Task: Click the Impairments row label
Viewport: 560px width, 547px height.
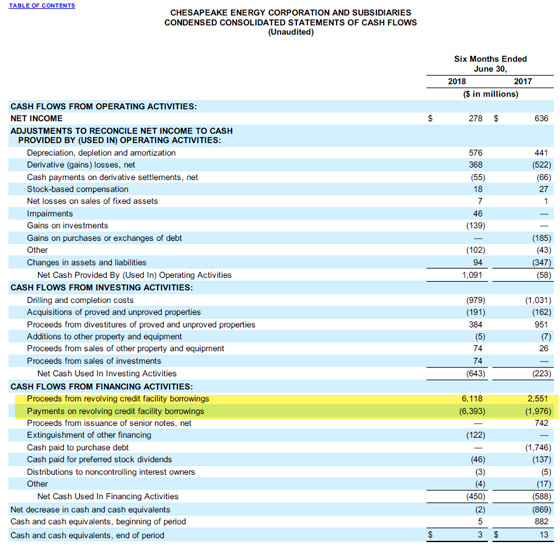Action: pos(50,214)
